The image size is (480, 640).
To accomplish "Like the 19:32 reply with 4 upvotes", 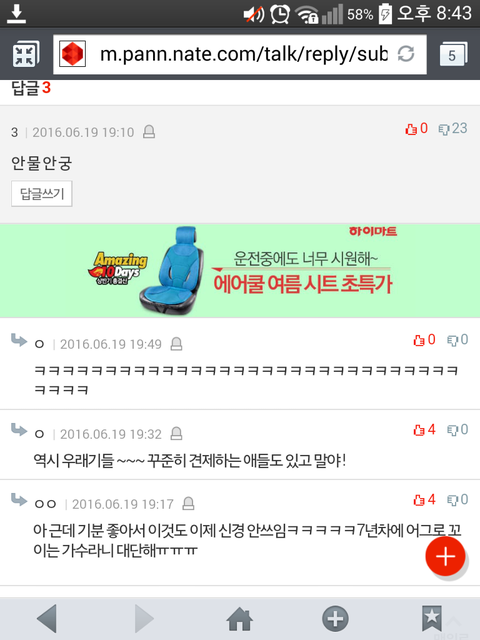I will point(424,430).
